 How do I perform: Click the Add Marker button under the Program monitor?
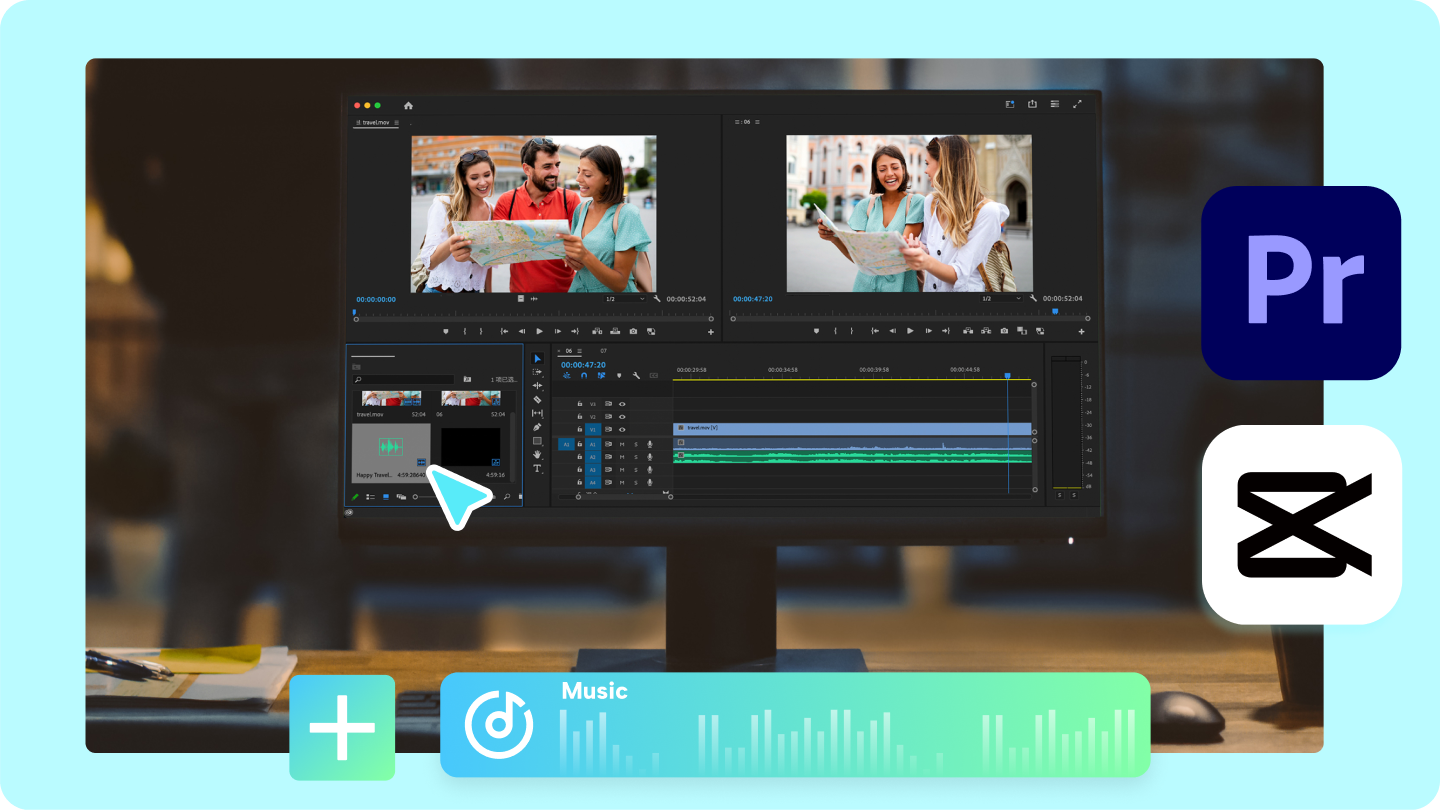coord(817,331)
